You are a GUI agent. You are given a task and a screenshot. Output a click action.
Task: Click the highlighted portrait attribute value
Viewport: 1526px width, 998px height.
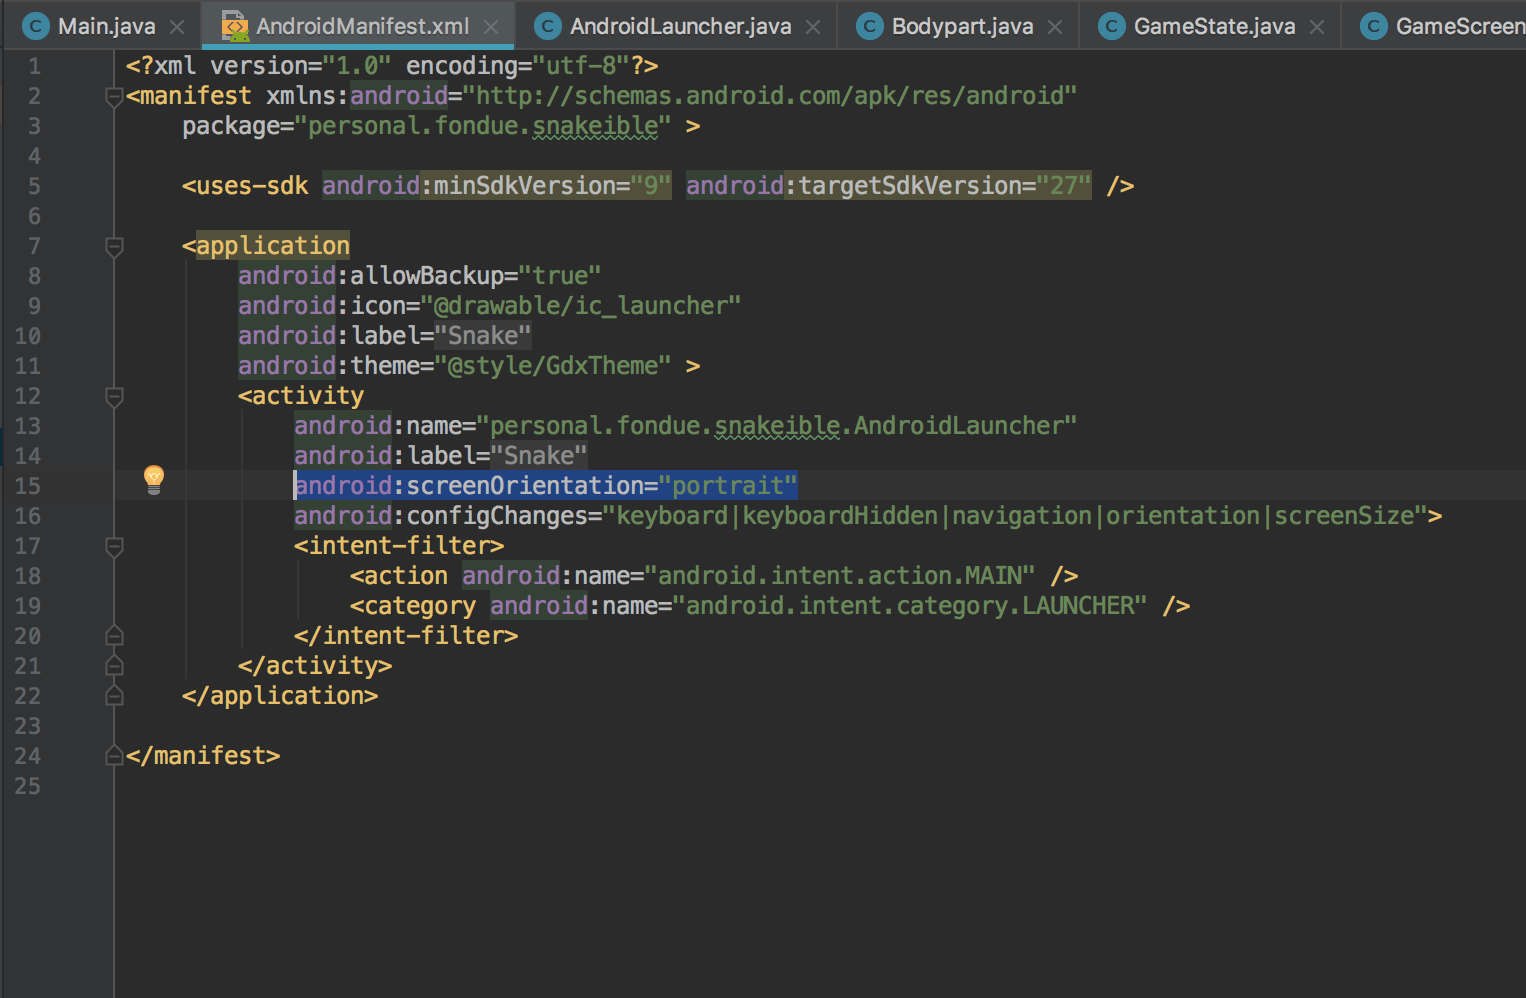pyautogui.click(x=729, y=485)
